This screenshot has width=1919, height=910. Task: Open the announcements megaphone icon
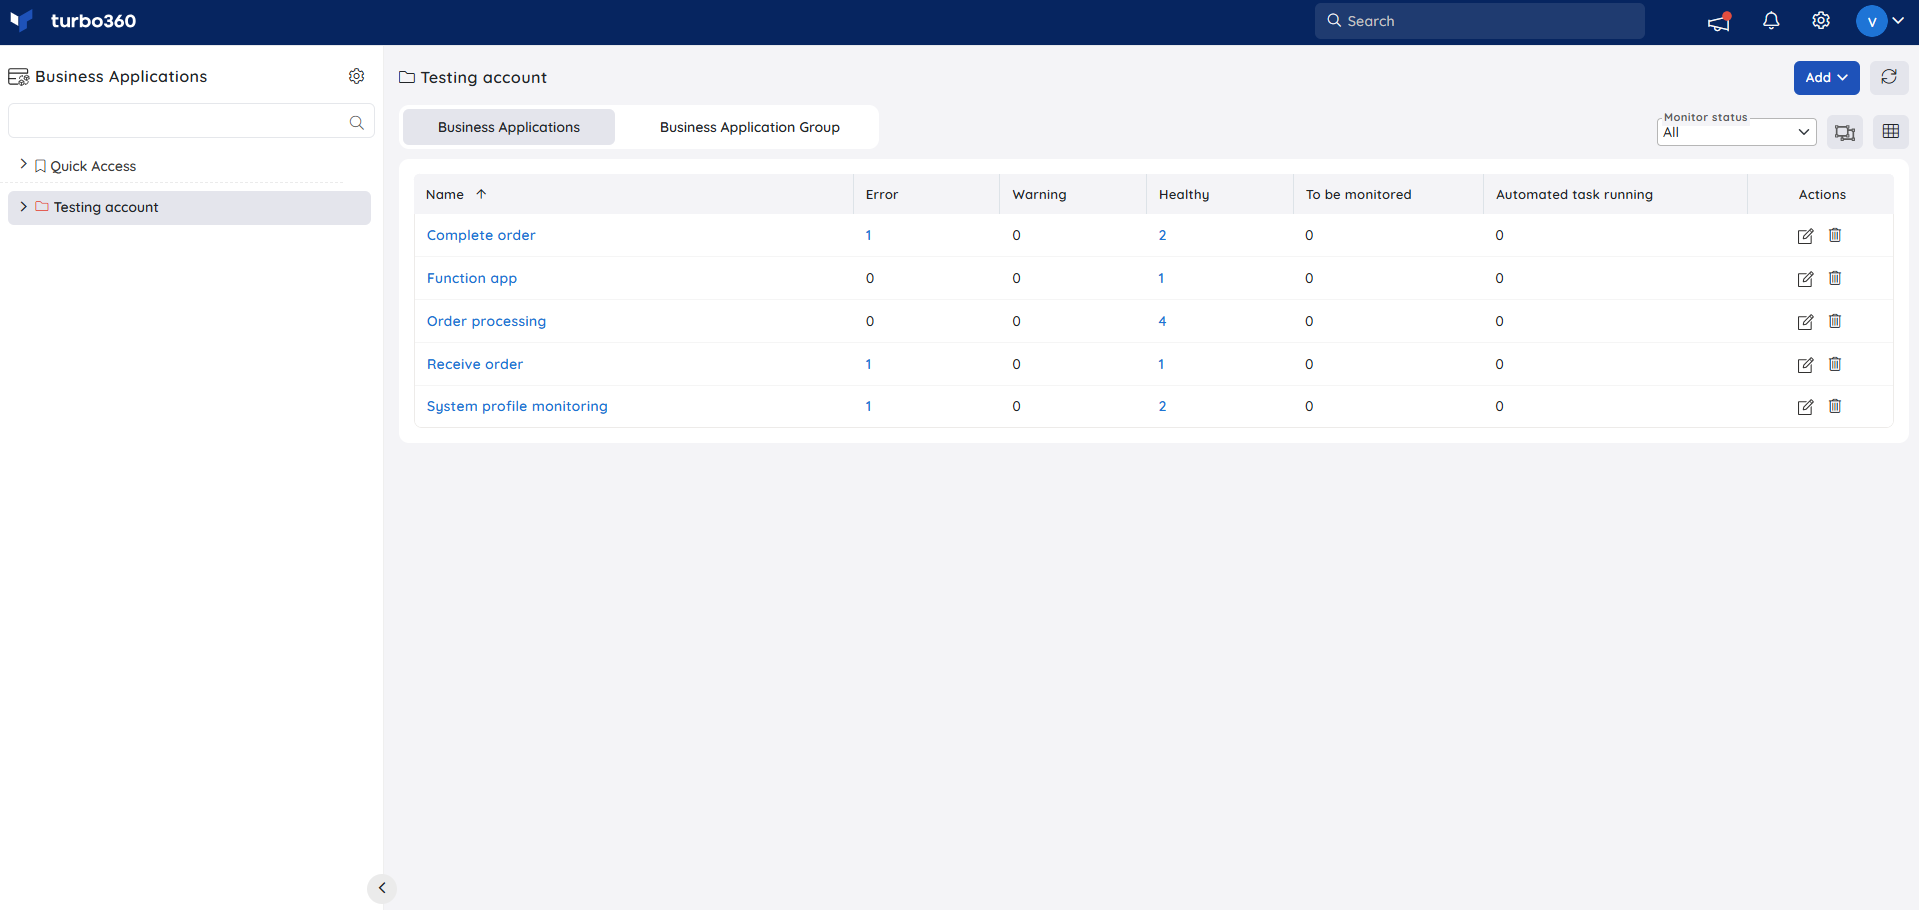click(x=1719, y=21)
